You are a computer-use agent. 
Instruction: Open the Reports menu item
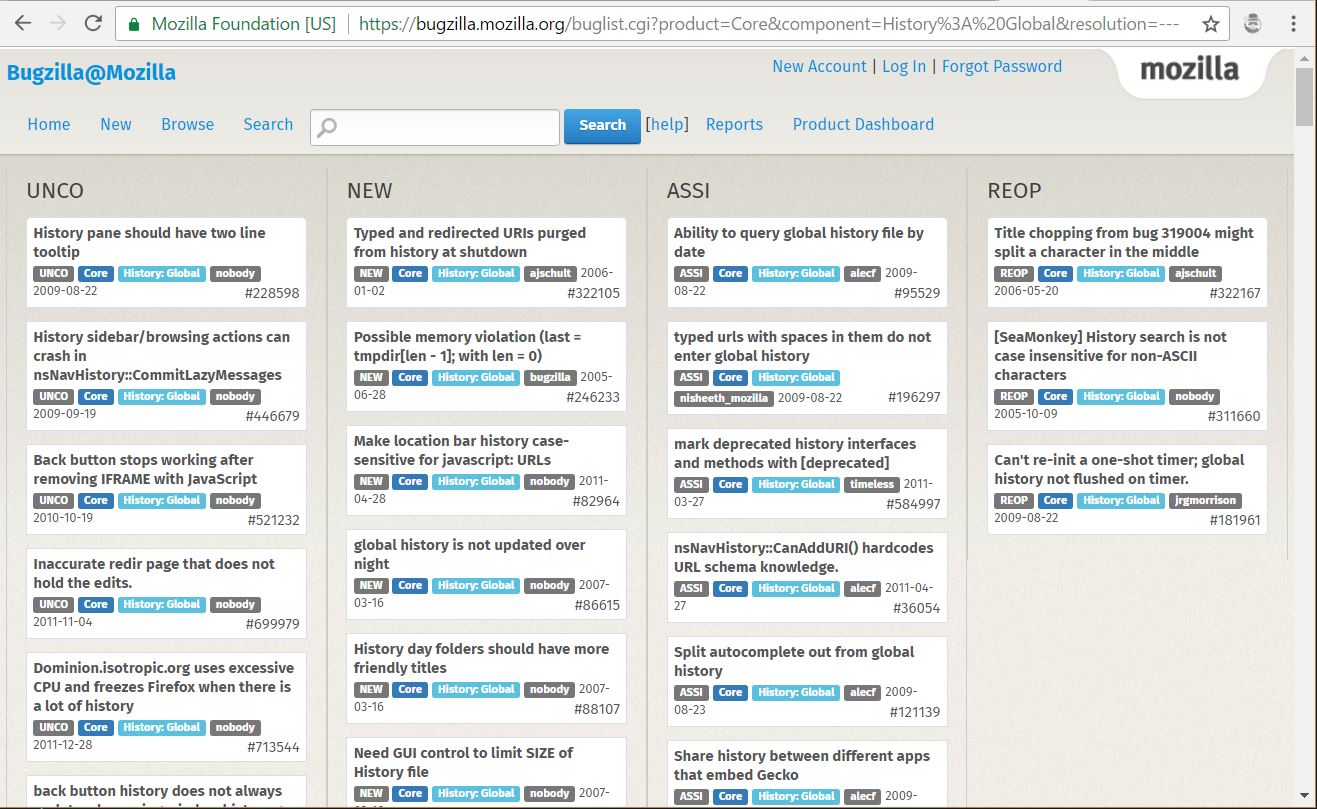coord(734,124)
